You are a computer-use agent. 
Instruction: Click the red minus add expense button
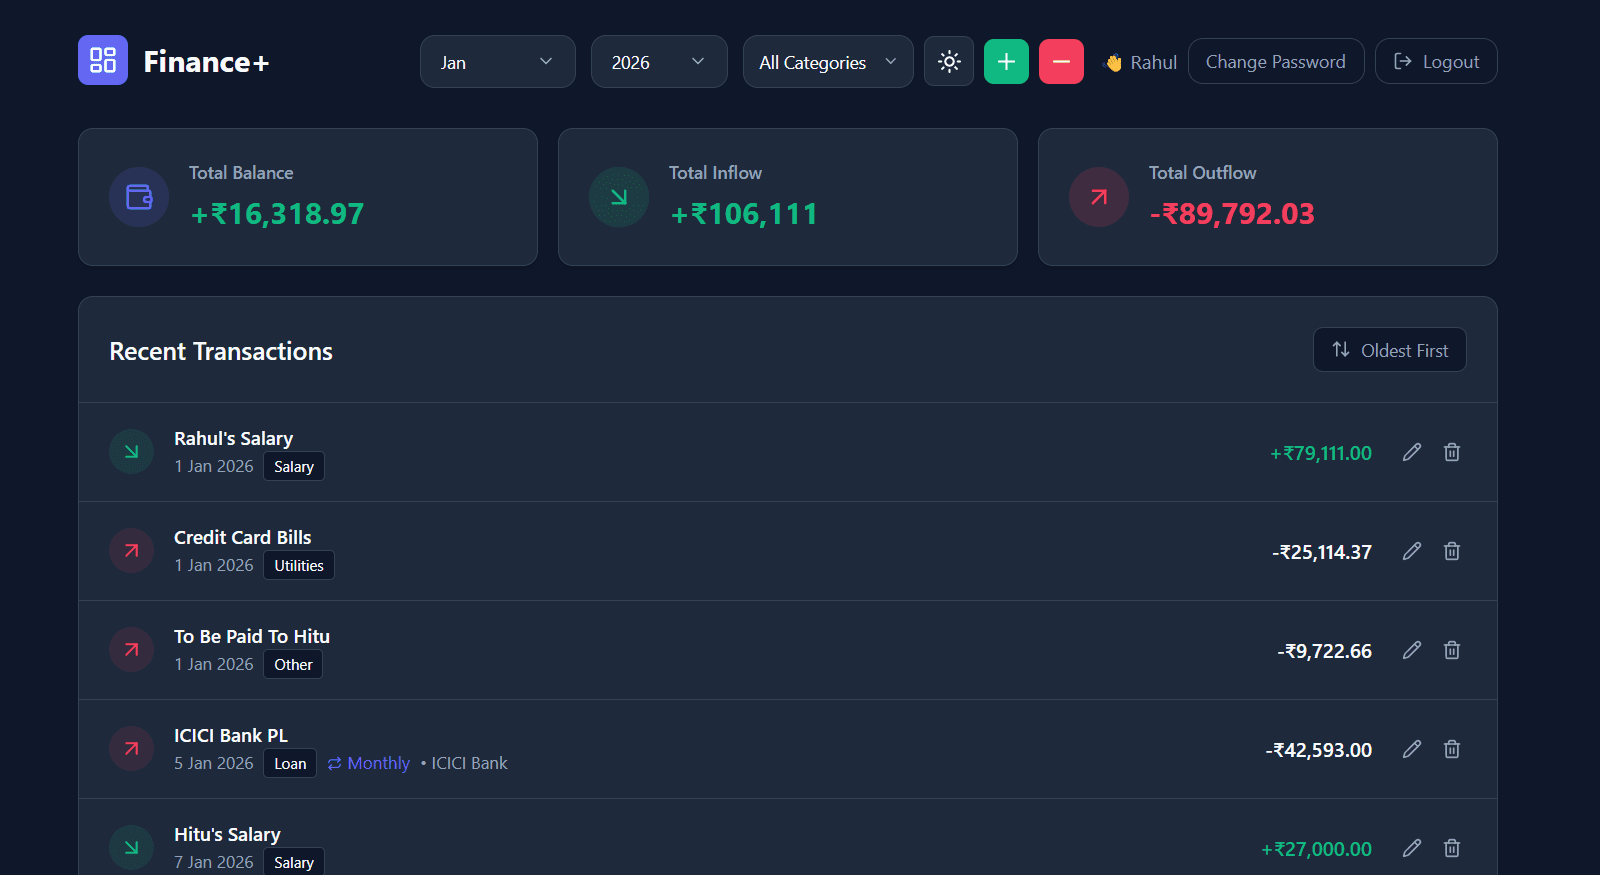click(x=1061, y=62)
